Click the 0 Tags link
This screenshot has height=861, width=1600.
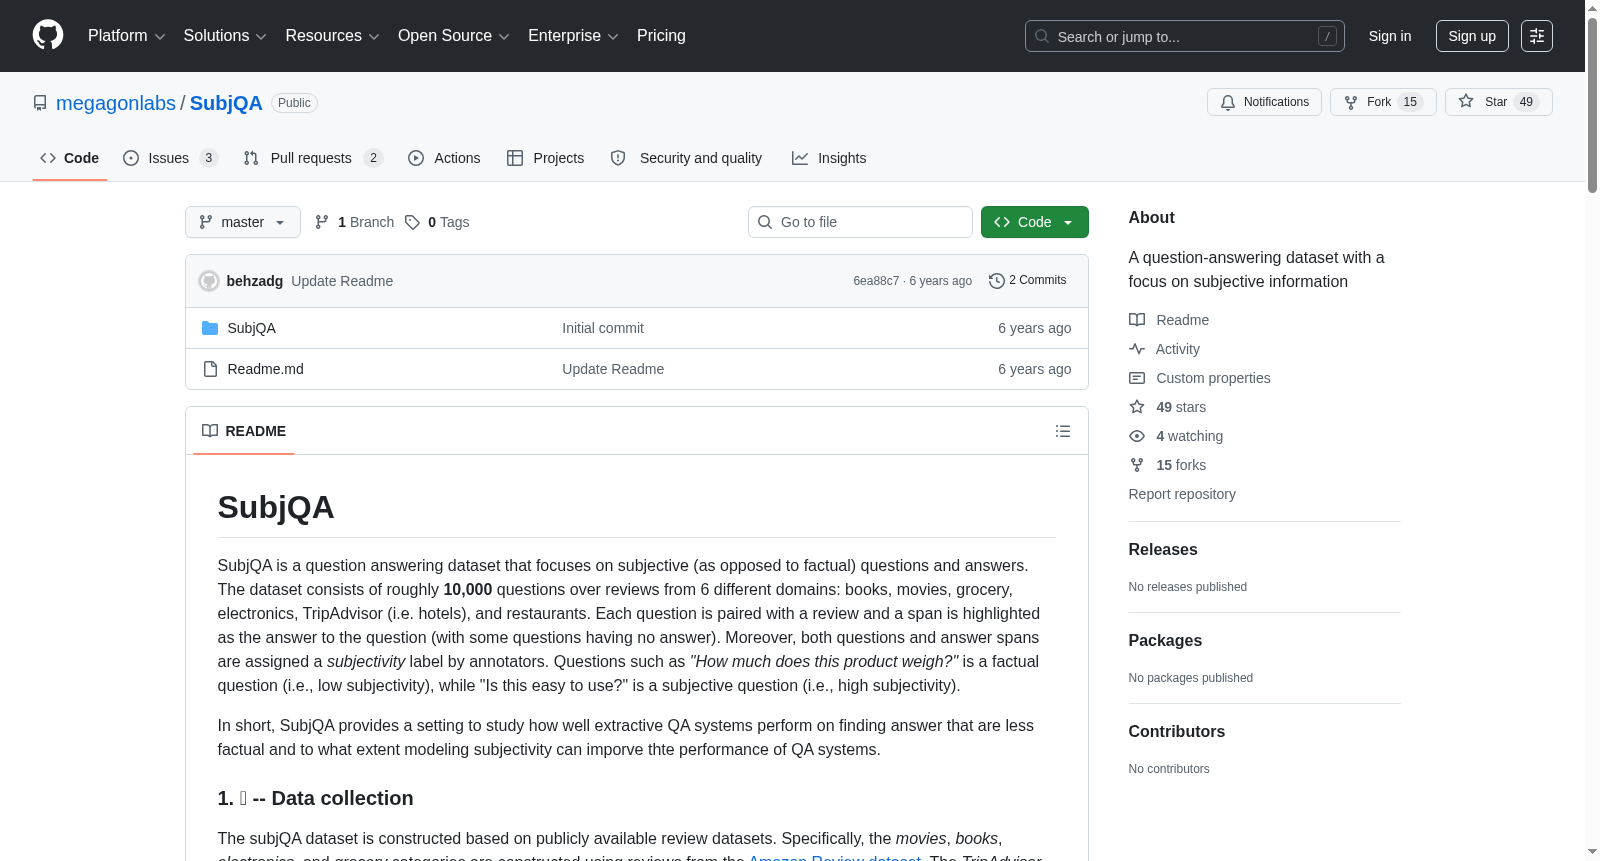tap(437, 222)
